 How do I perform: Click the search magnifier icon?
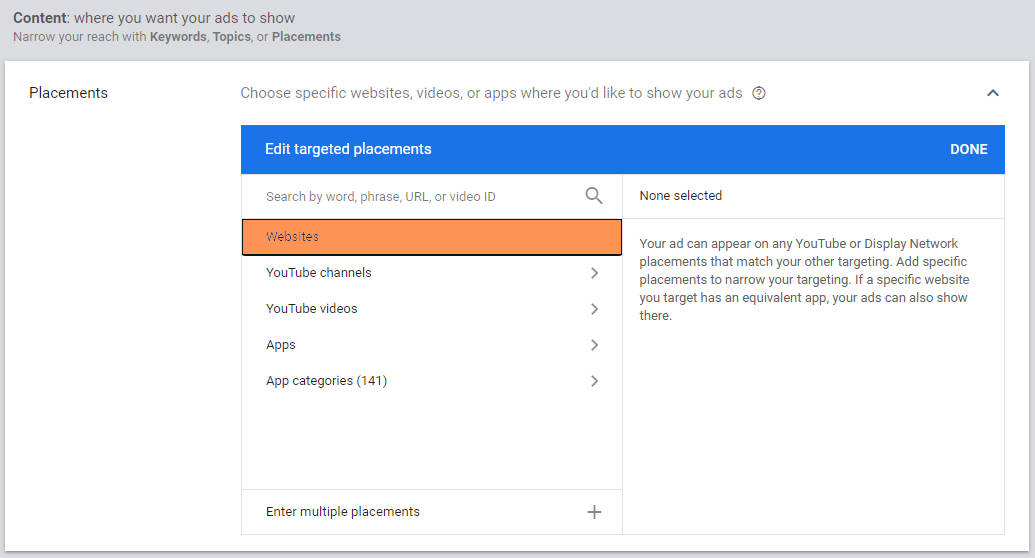(593, 195)
